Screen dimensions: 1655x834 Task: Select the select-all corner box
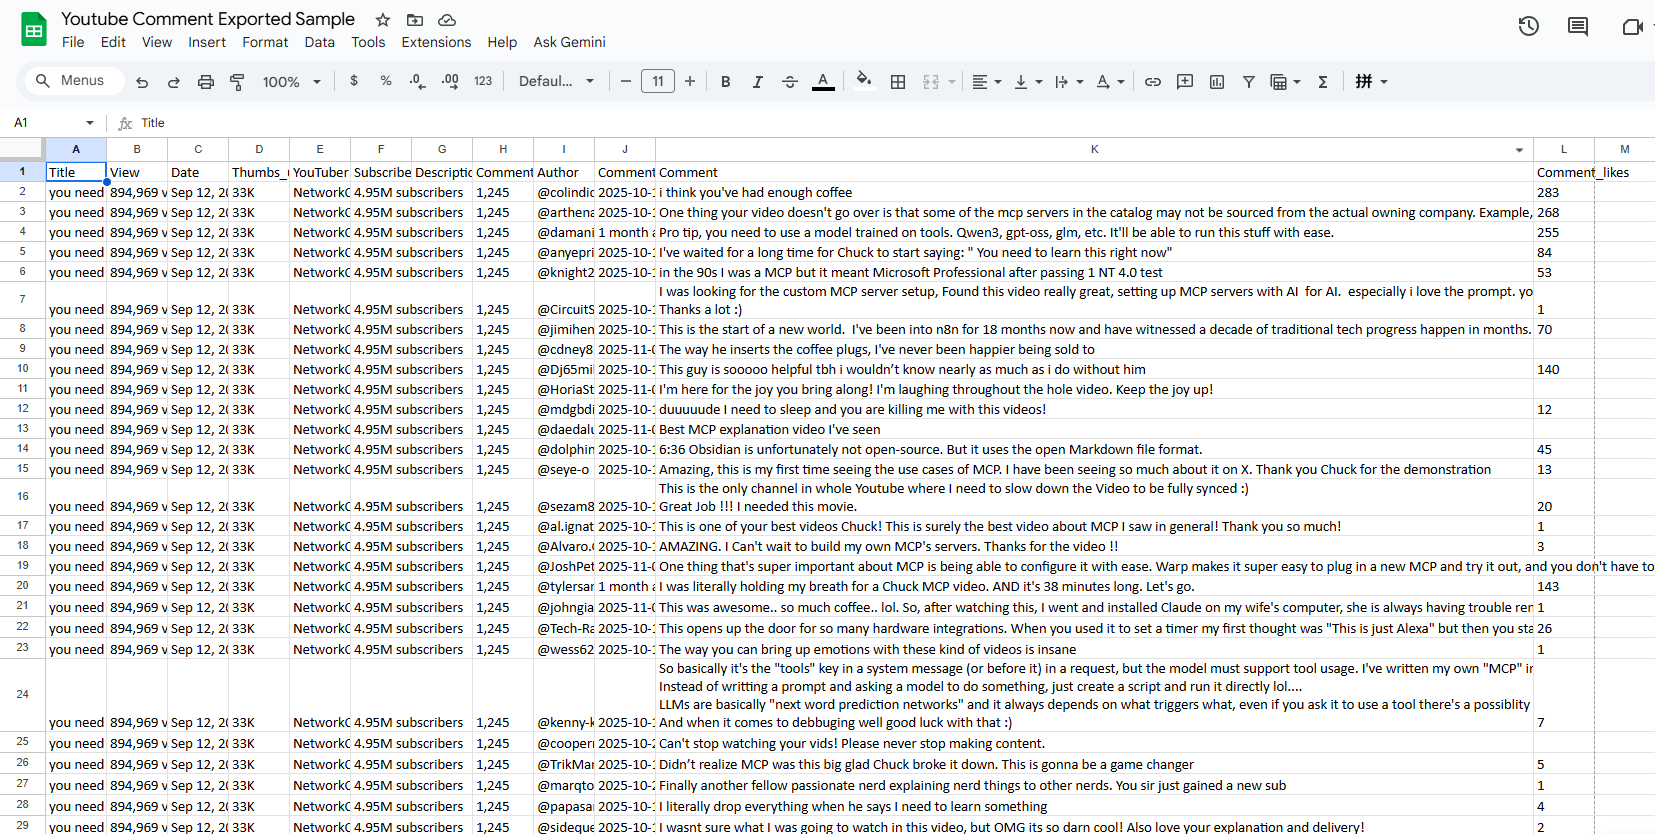click(x=22, y=149)
